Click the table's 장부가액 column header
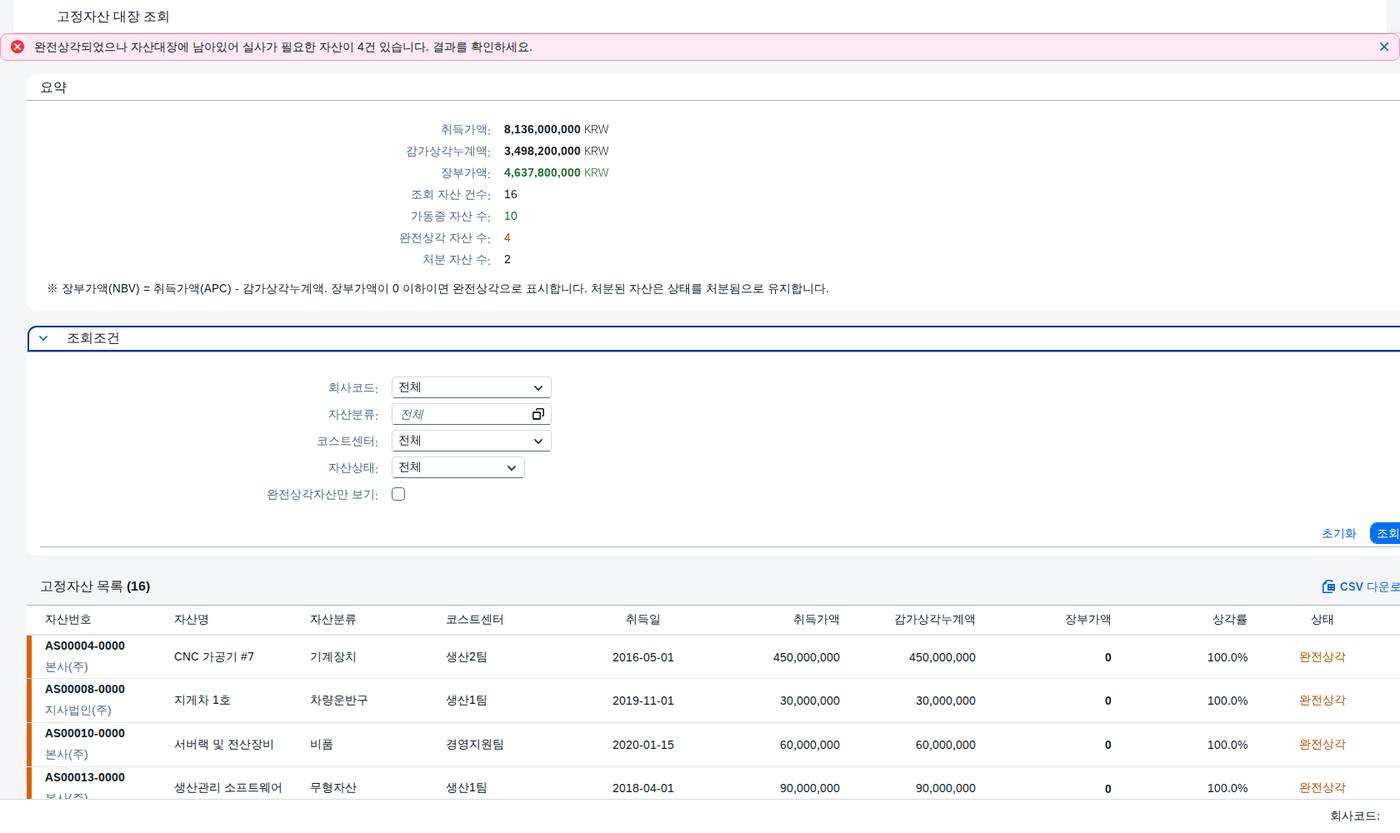 pos(1088,620)
